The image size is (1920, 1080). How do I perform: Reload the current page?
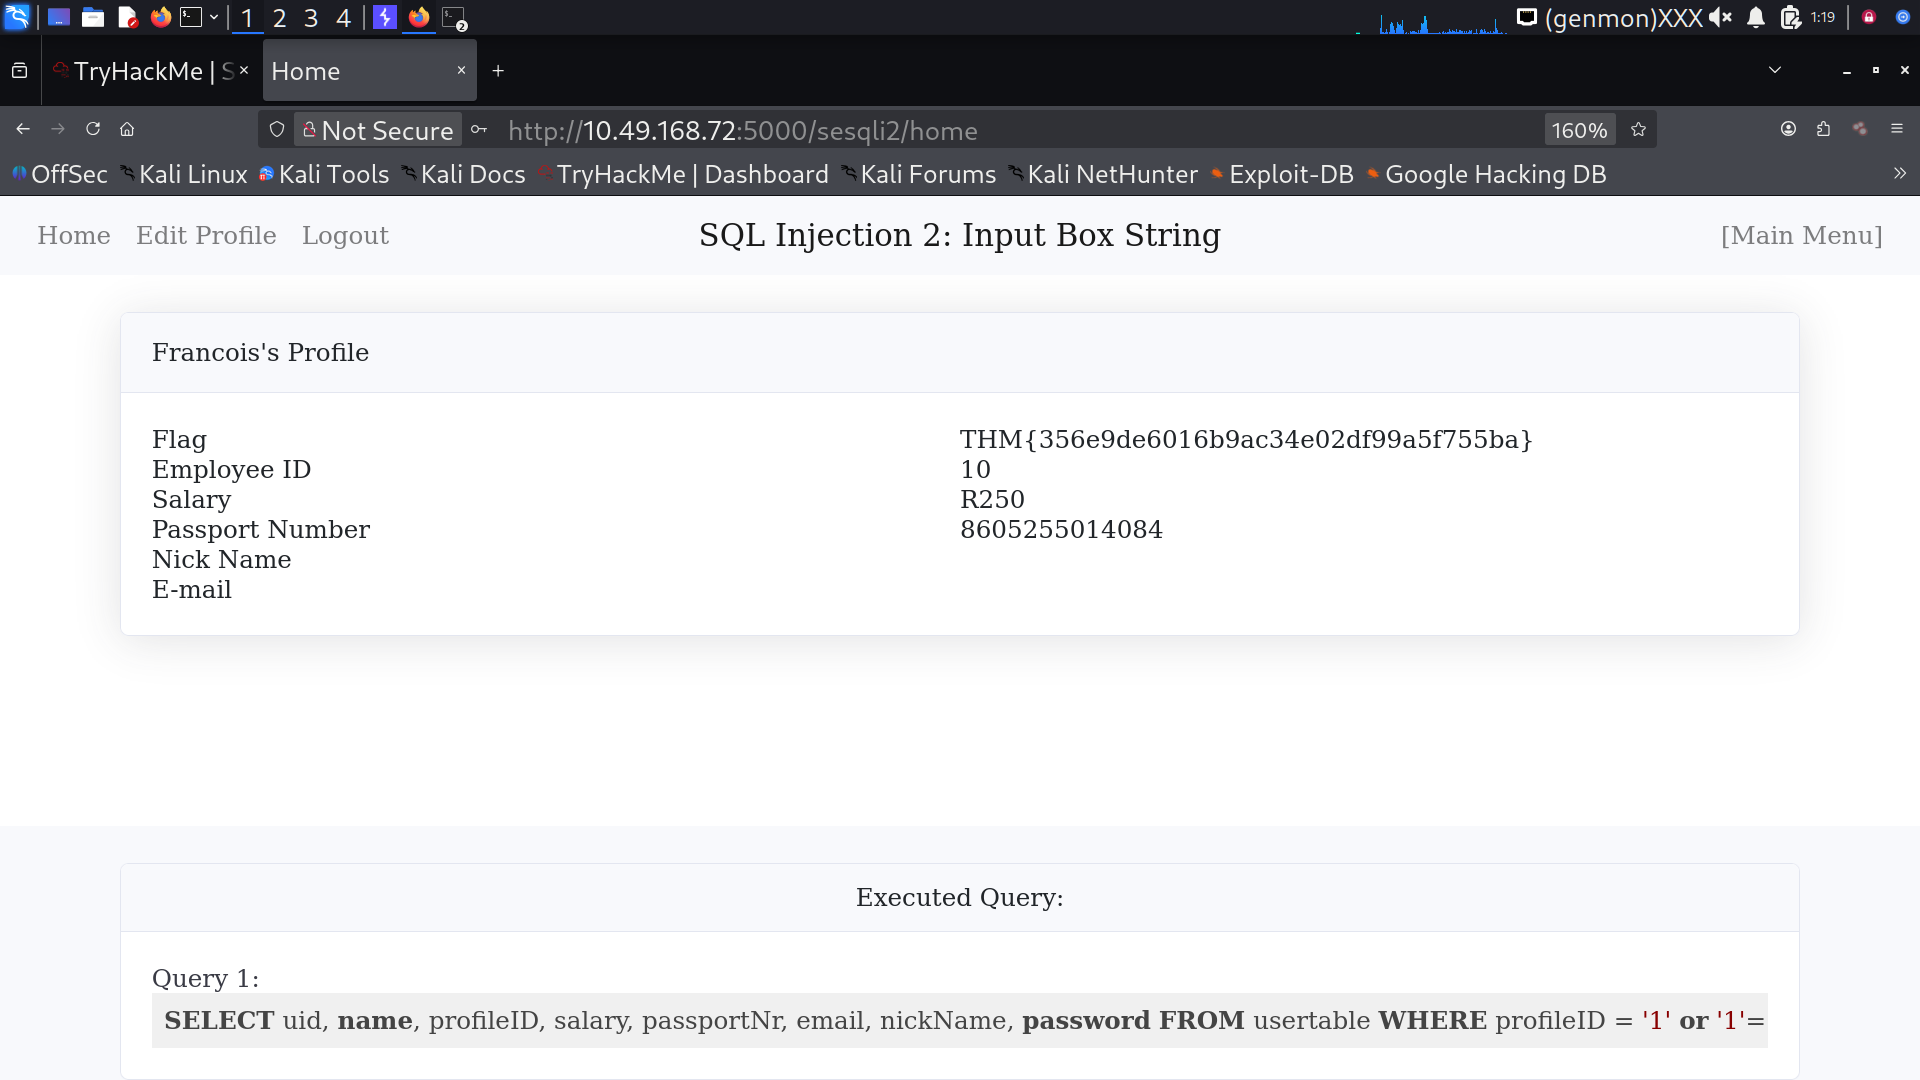pyautogui.click(x=93, y=129)
